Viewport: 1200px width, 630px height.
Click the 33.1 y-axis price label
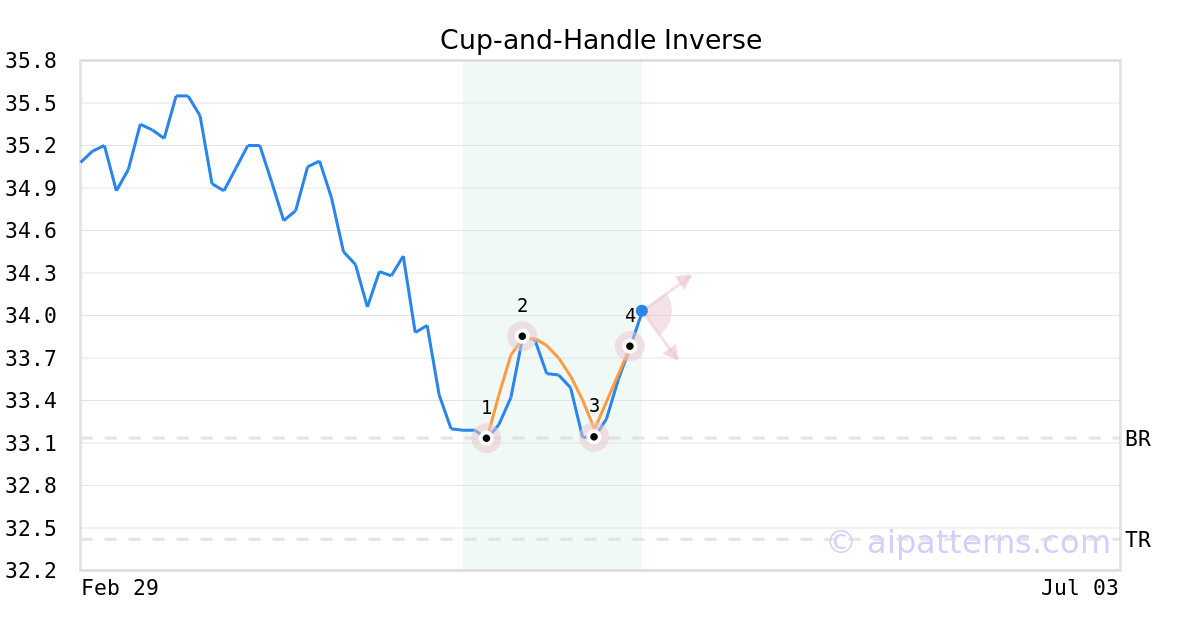coord(31,443)
